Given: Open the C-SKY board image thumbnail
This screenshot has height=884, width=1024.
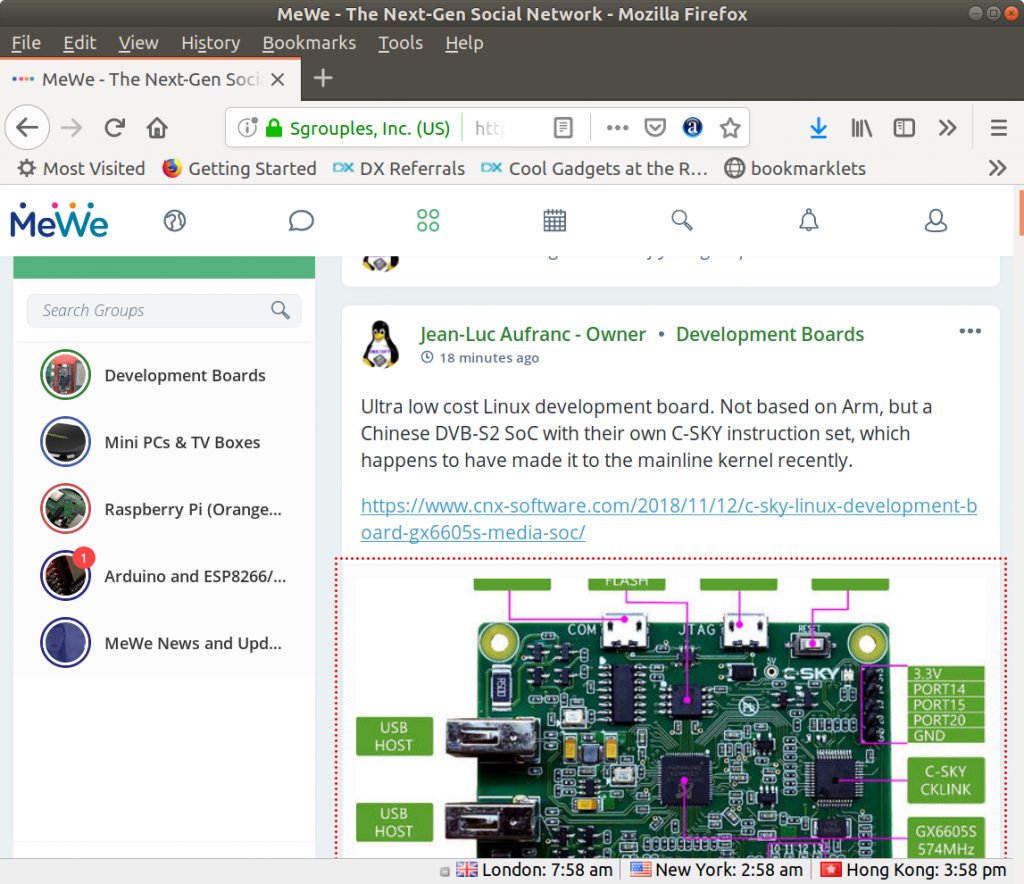Looking at the screenshot, I should [670, 720].
